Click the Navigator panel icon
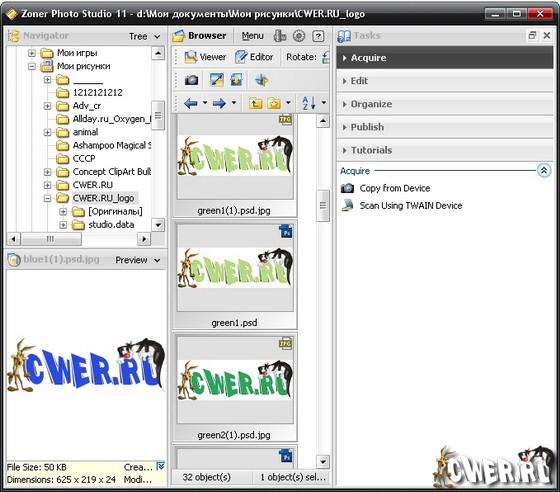This screenshot has width=560, height=492. pyautogui.click(x=14, y=36)
